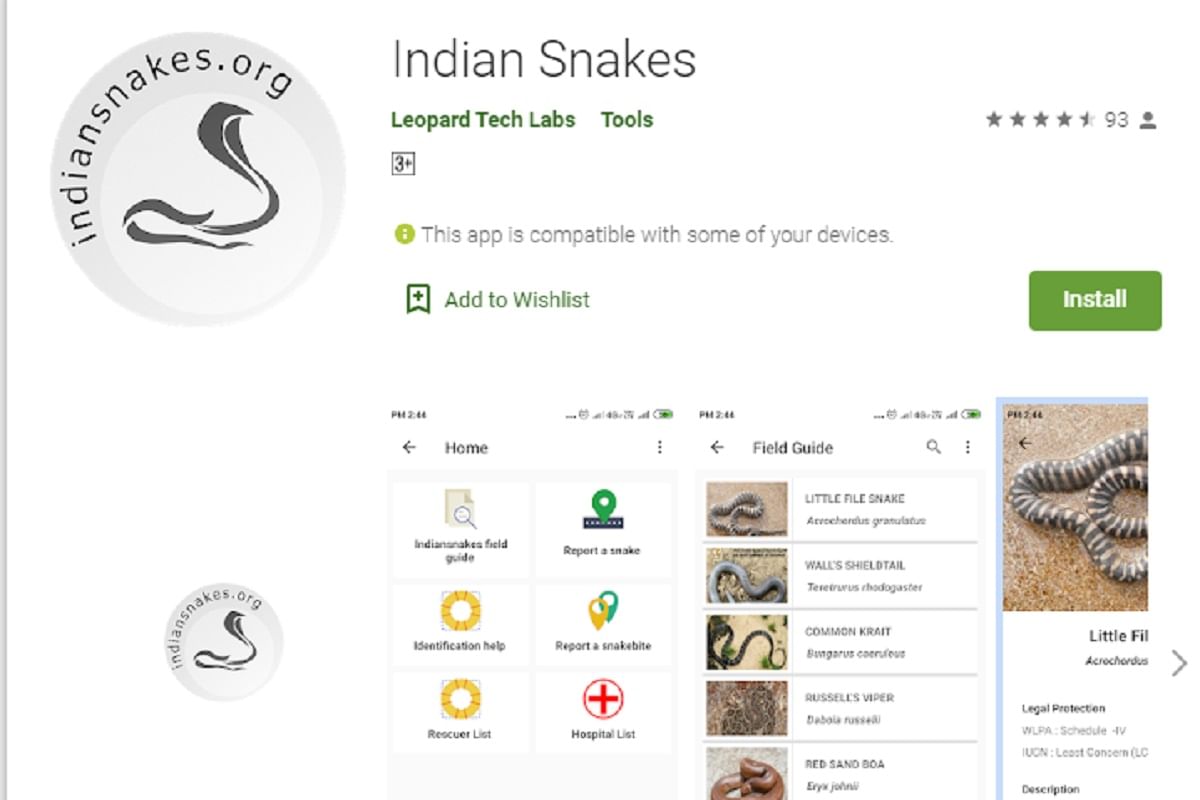This screenshot has width=1200, height=800.
Task: Select the Report a snake map icon
Action: 603,509
